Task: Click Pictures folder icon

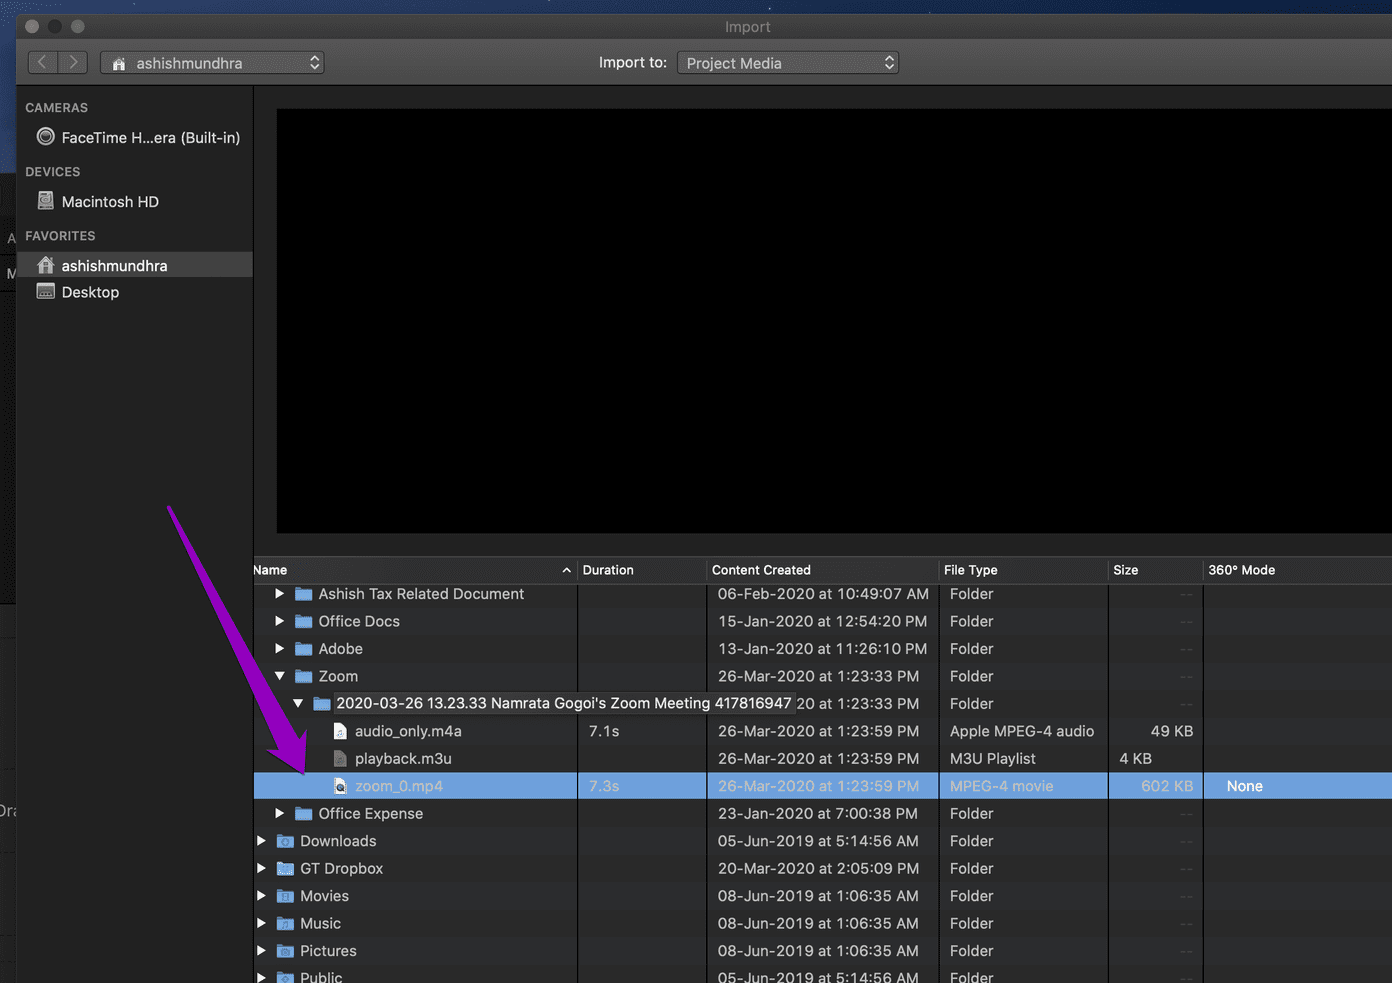Action: coord(285,951)
